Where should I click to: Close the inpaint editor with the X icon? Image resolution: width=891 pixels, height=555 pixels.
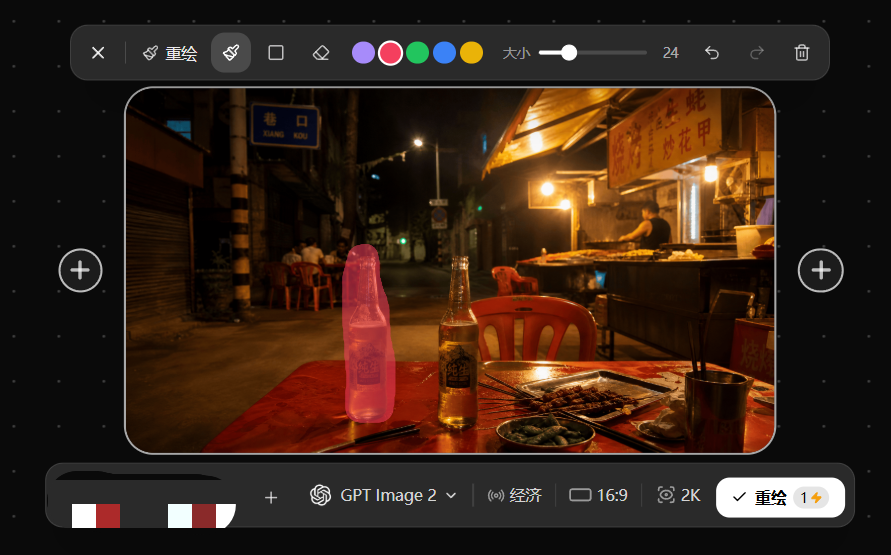click(x=98, y=53)
